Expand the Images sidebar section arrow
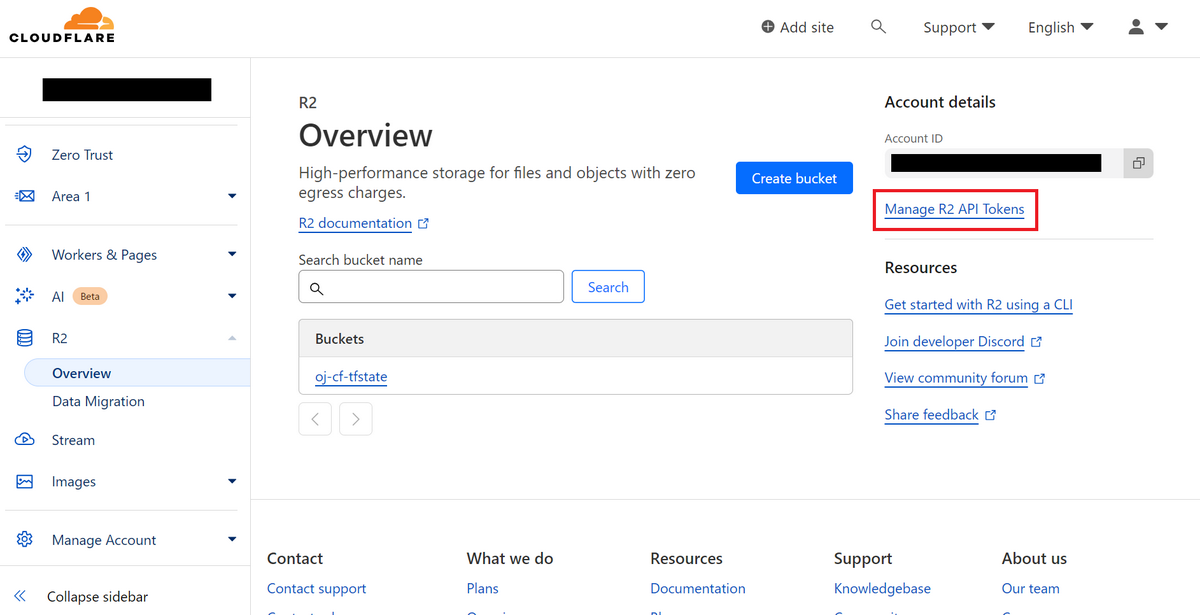This screenshot has height=615, width=1200. tap(232, 481)
